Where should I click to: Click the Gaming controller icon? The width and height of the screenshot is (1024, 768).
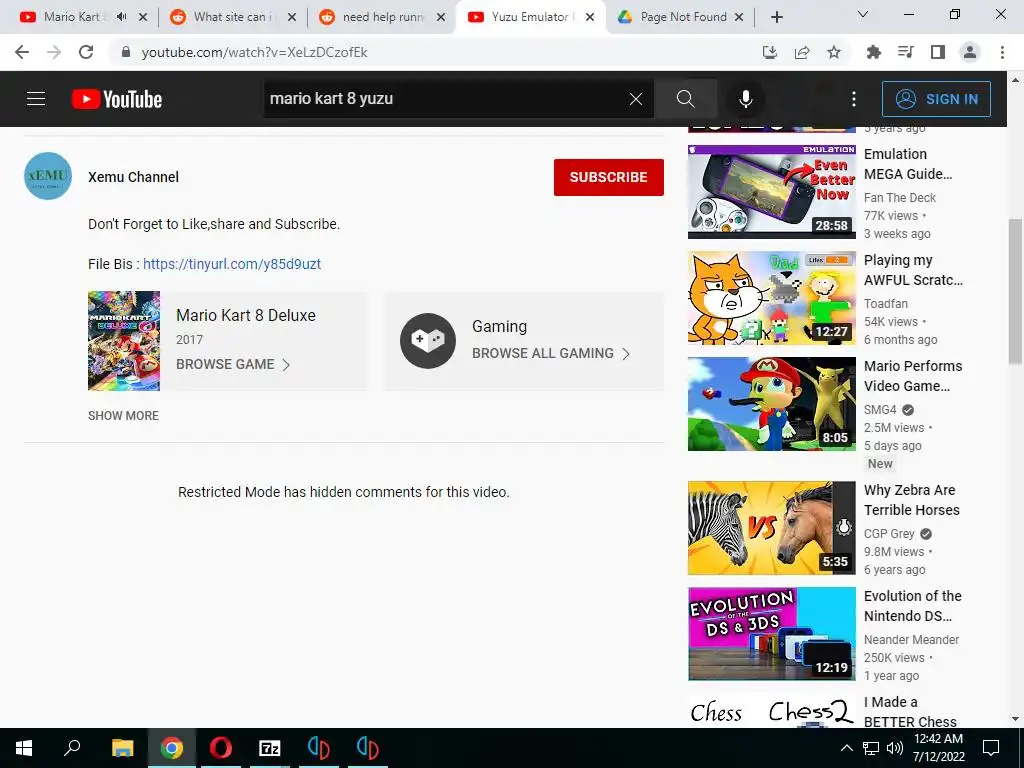428,341
